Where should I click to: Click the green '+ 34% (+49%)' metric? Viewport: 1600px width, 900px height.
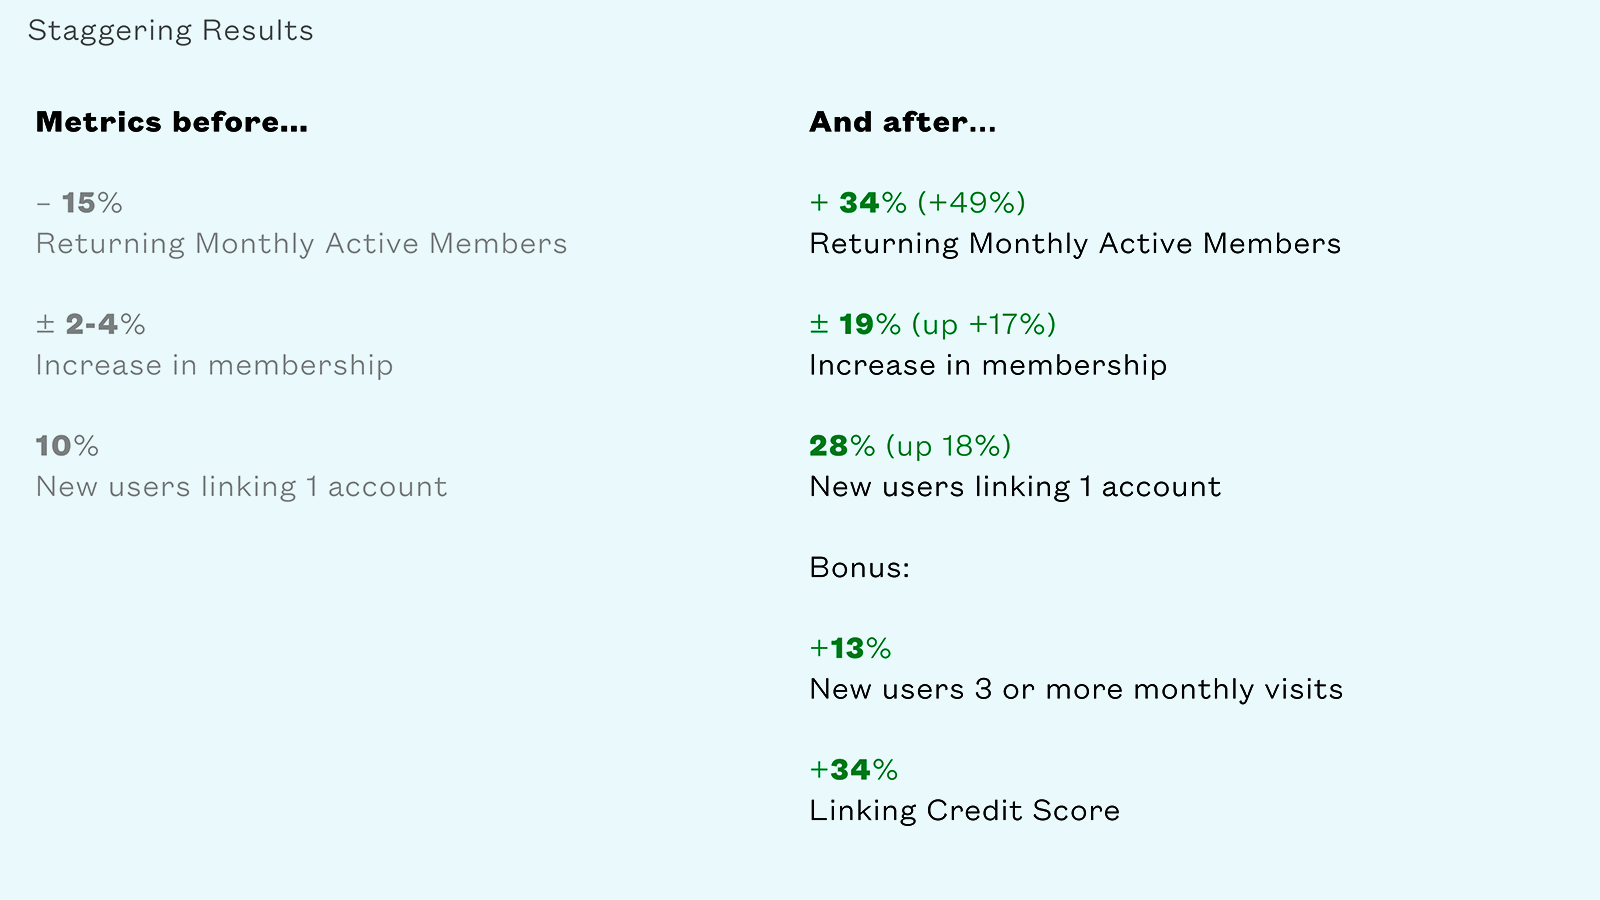point(918,203)
